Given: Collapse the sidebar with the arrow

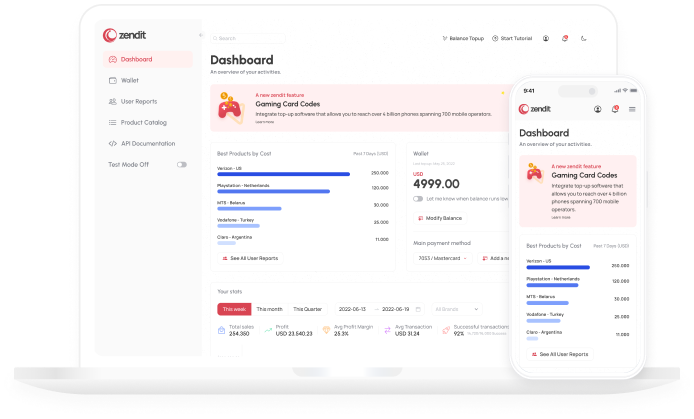Looking at the screenshot, I should click(x=201, y=35).
